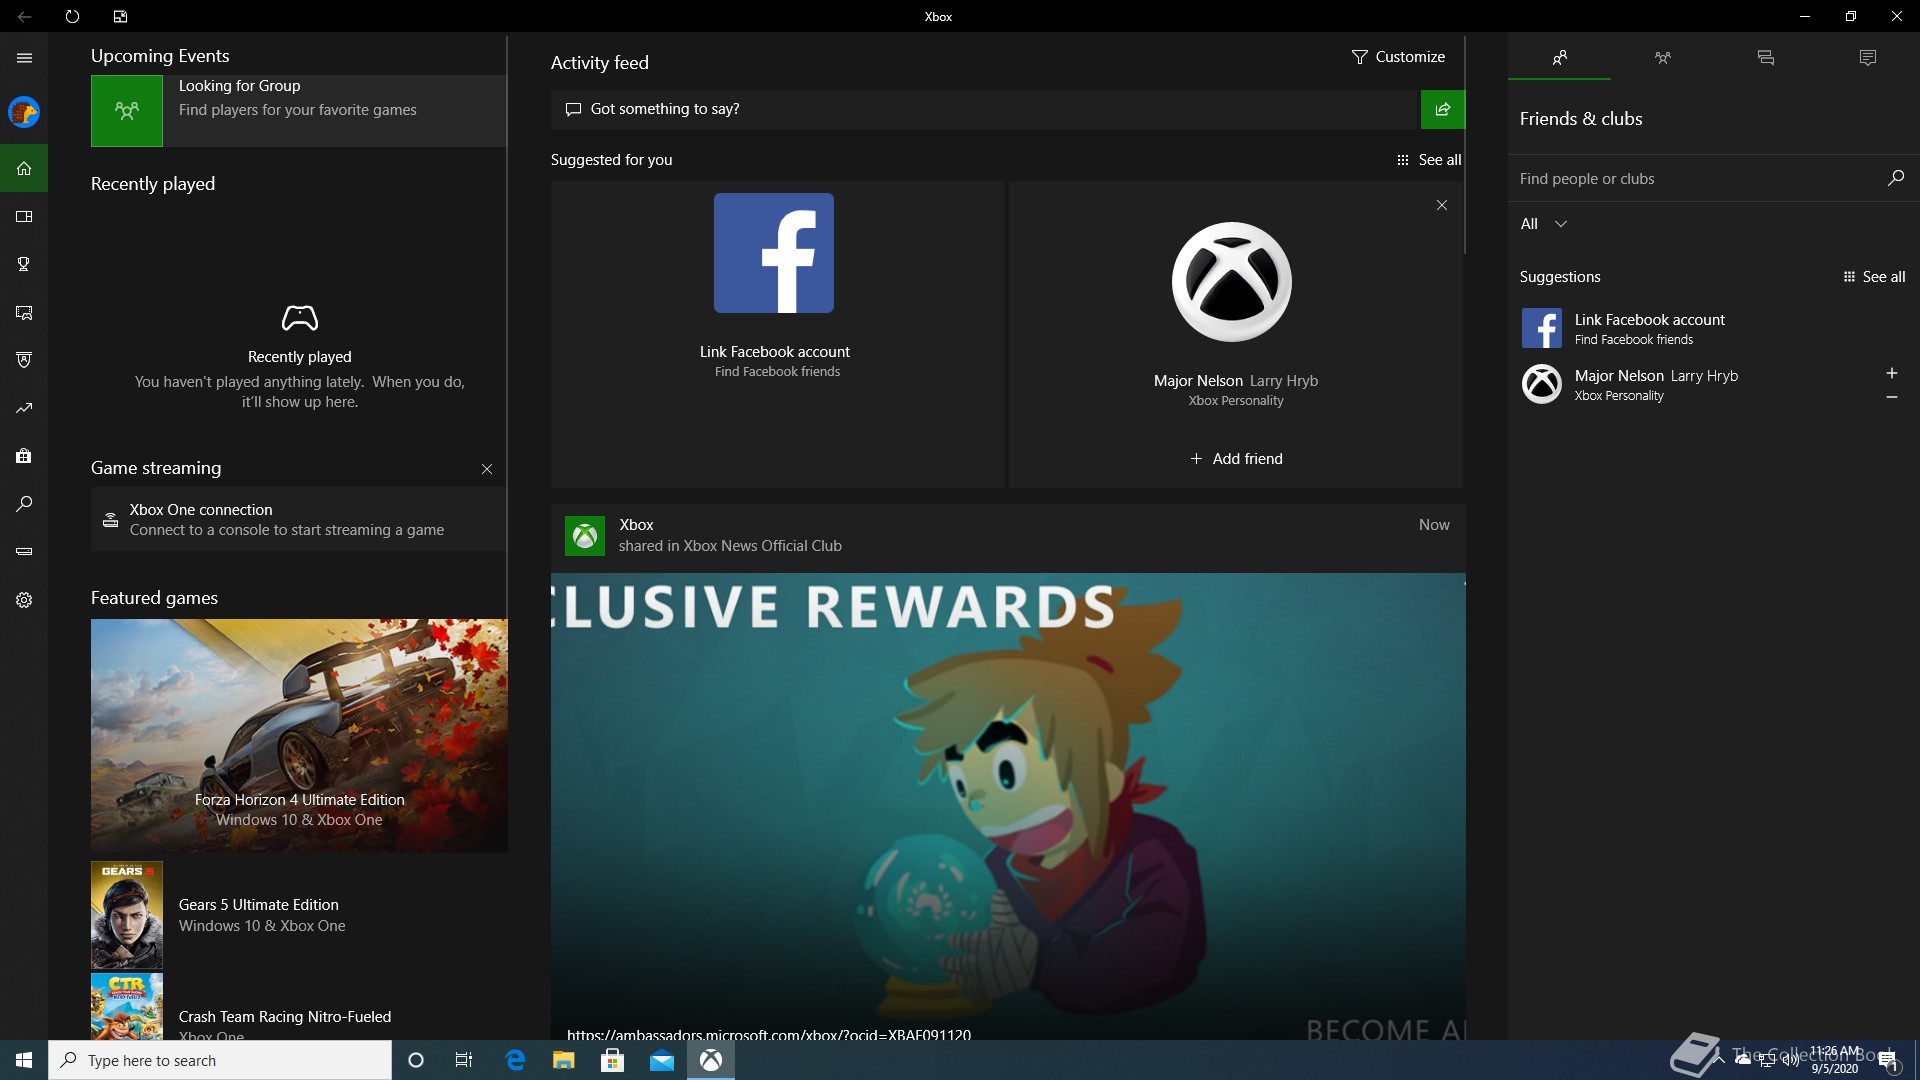Open Customize activity feed filter
This screenshot has width=1920, height=1080.
pos(1397,57)
